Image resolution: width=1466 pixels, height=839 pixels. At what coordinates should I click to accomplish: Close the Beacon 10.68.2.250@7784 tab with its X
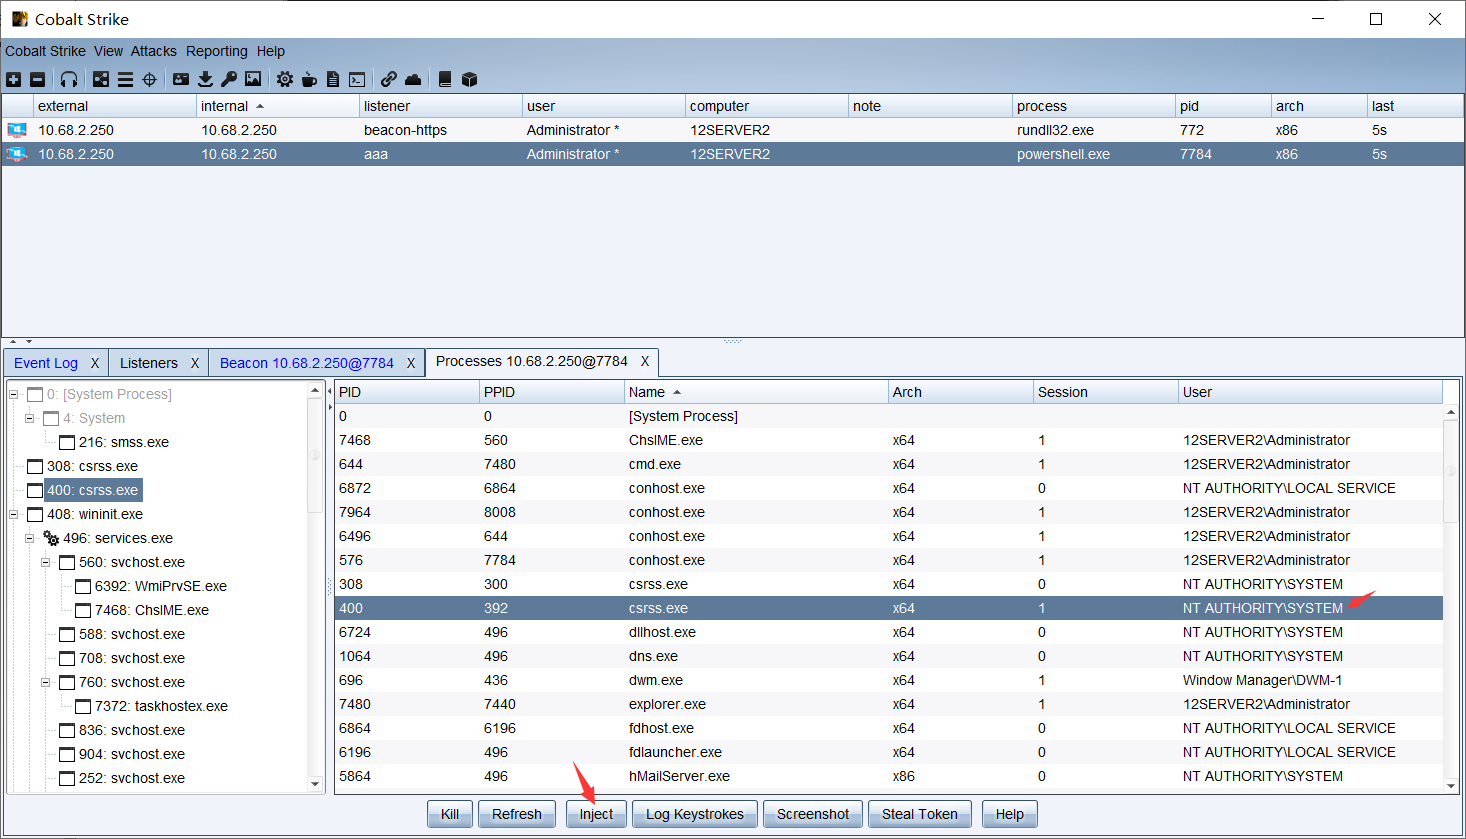(411, 363)
